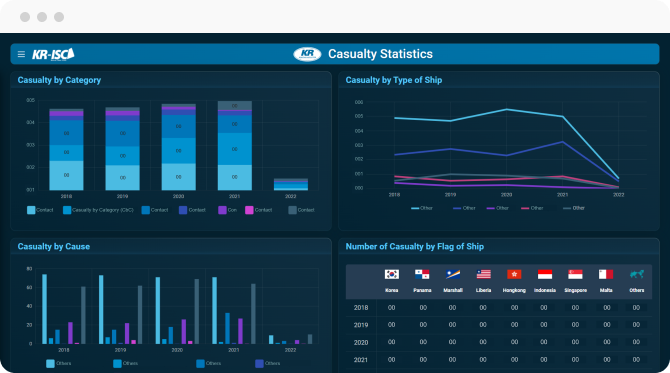
Task: Click the 2021 peak of the indigo line
Action: click(562, 142)
